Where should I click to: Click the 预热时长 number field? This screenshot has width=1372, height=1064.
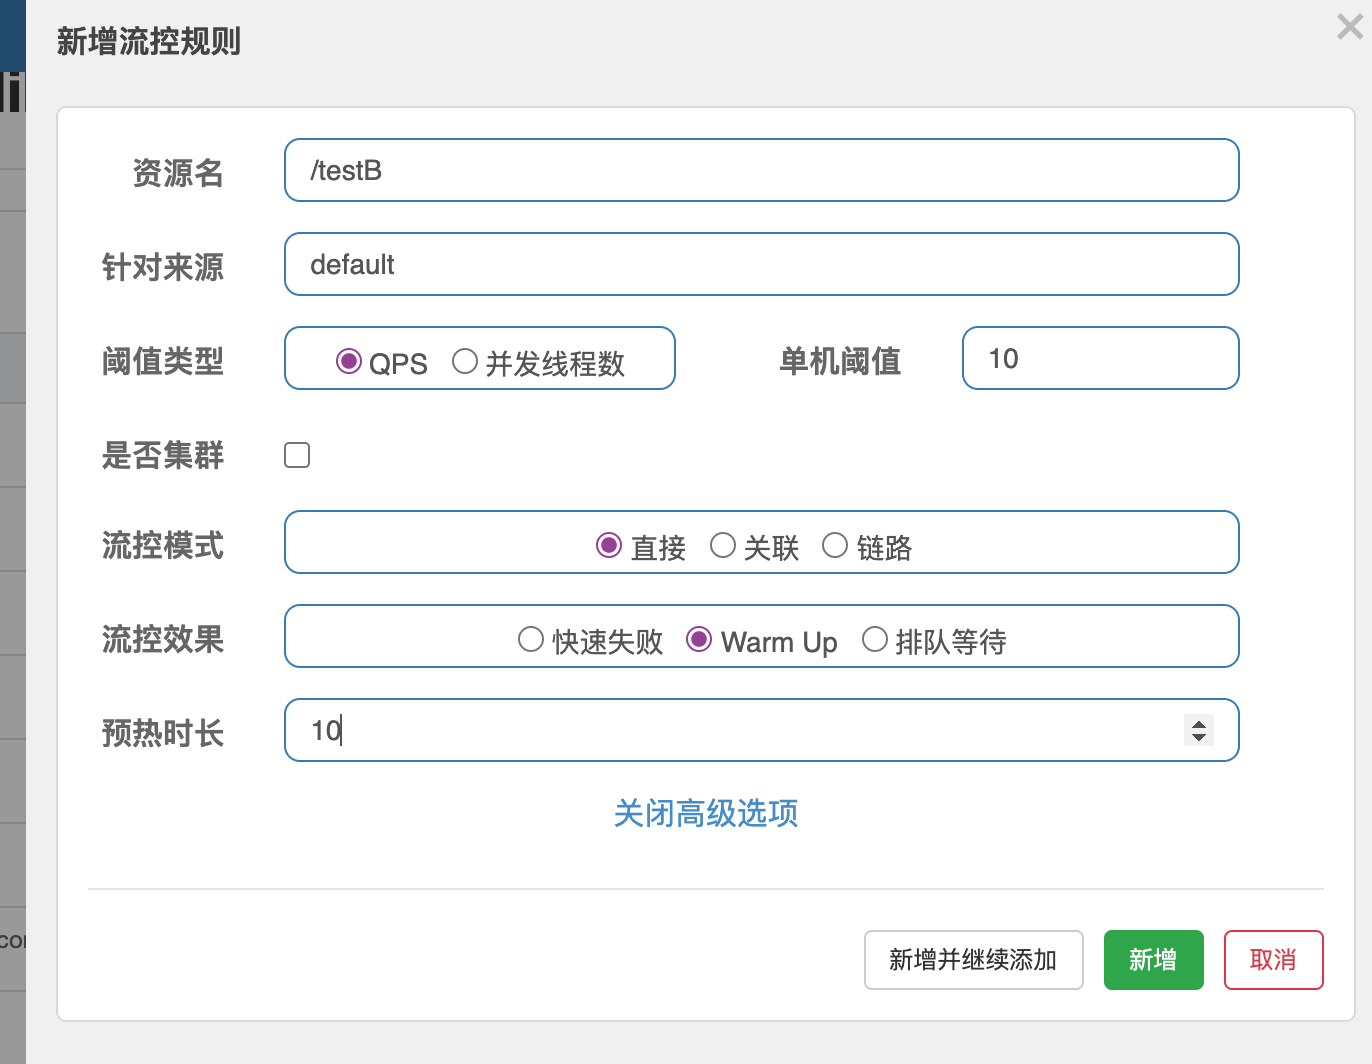point(762,730)
